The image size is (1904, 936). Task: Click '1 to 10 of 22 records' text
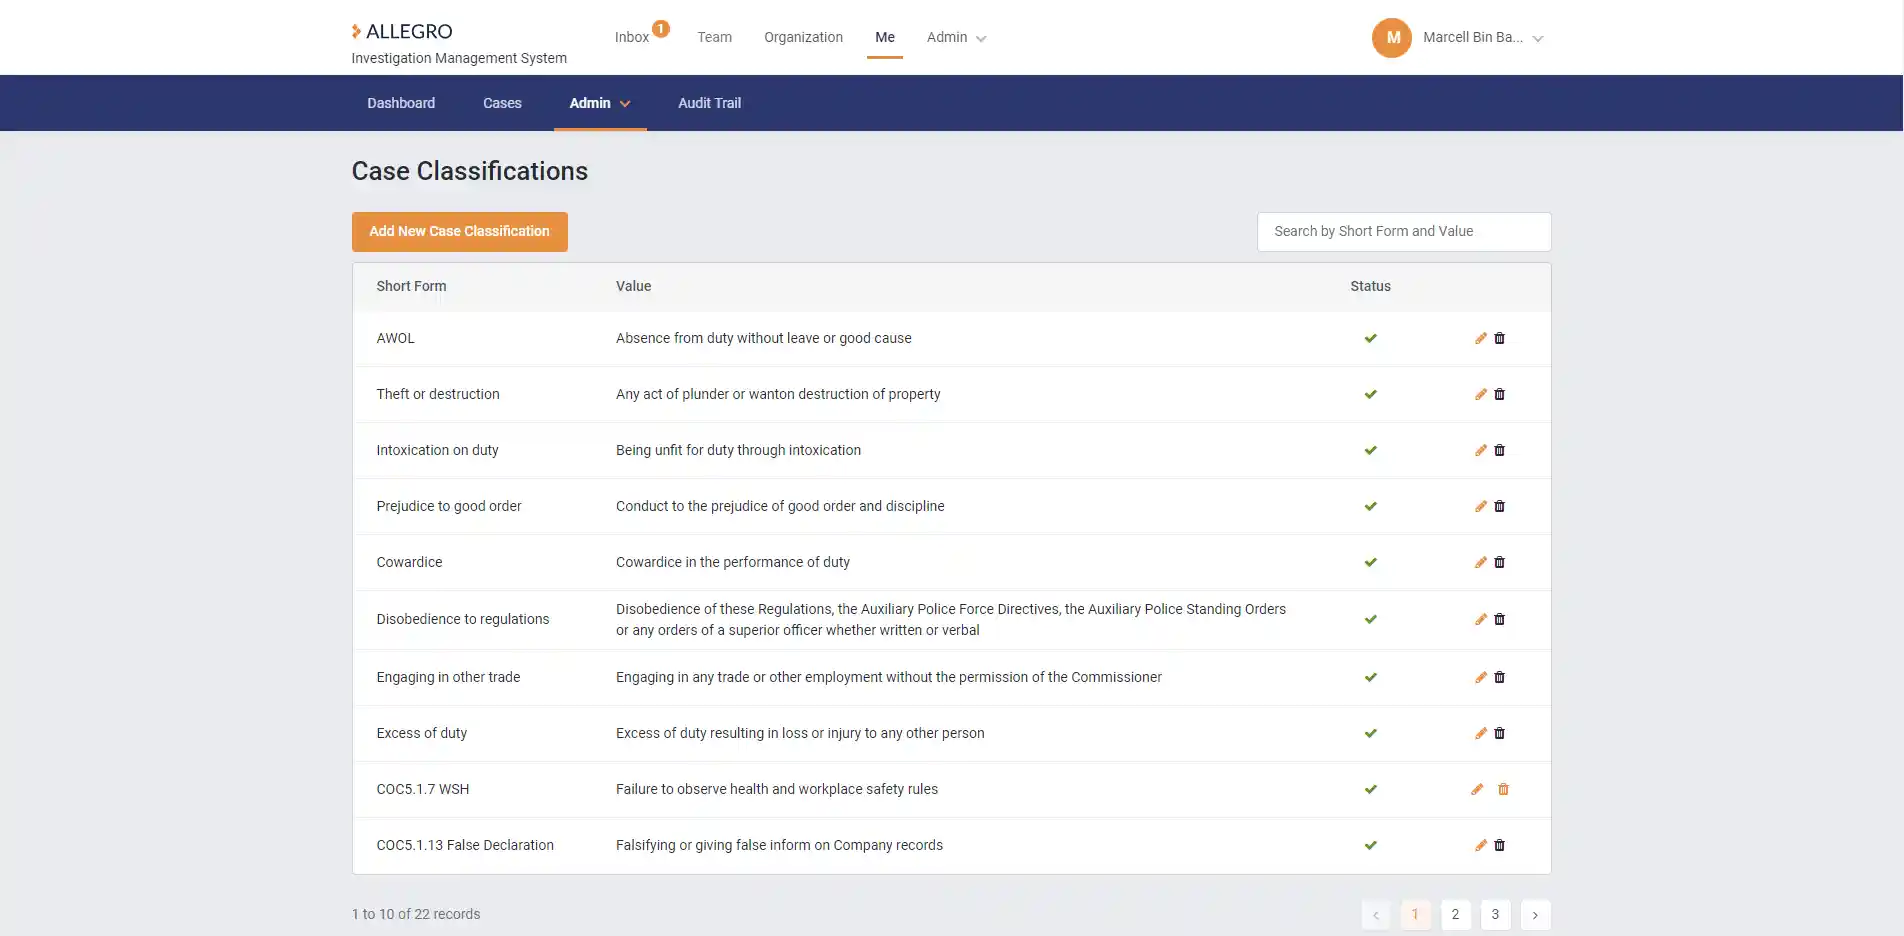coord(416,914)
